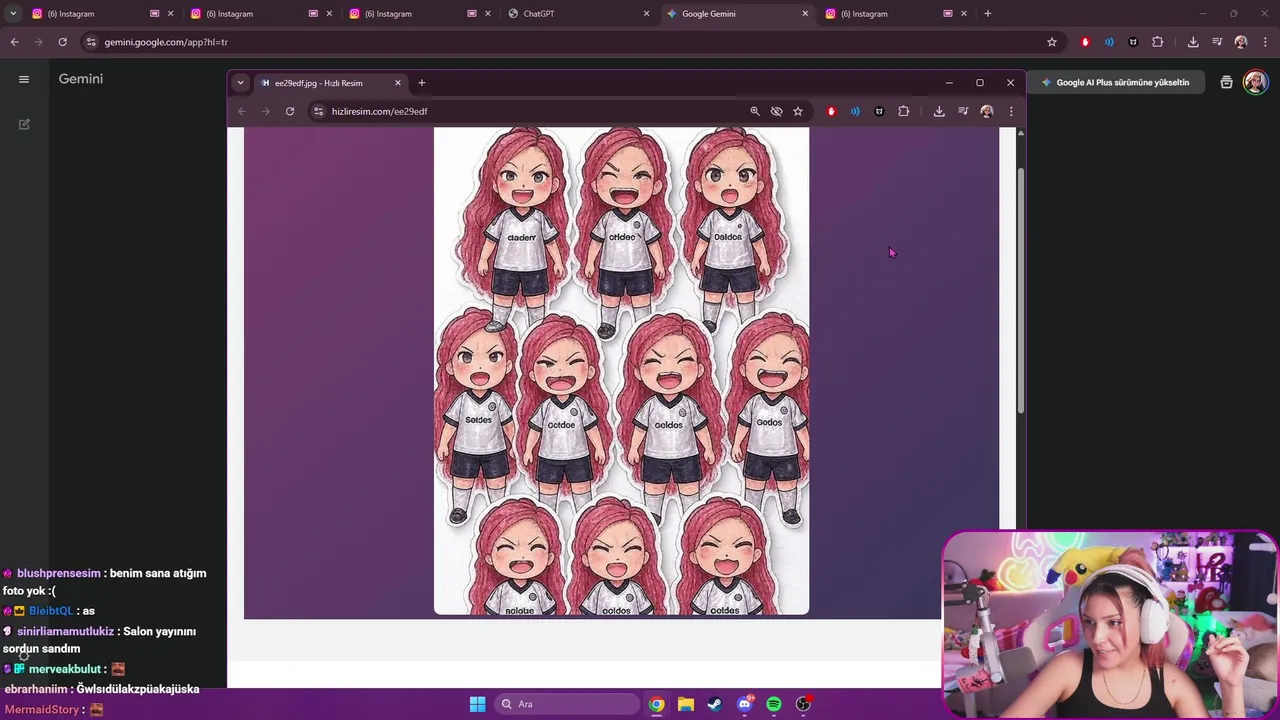Click the red-haired chibi sticker image
Screen dimensions: 1280x720
pos(621,371)
